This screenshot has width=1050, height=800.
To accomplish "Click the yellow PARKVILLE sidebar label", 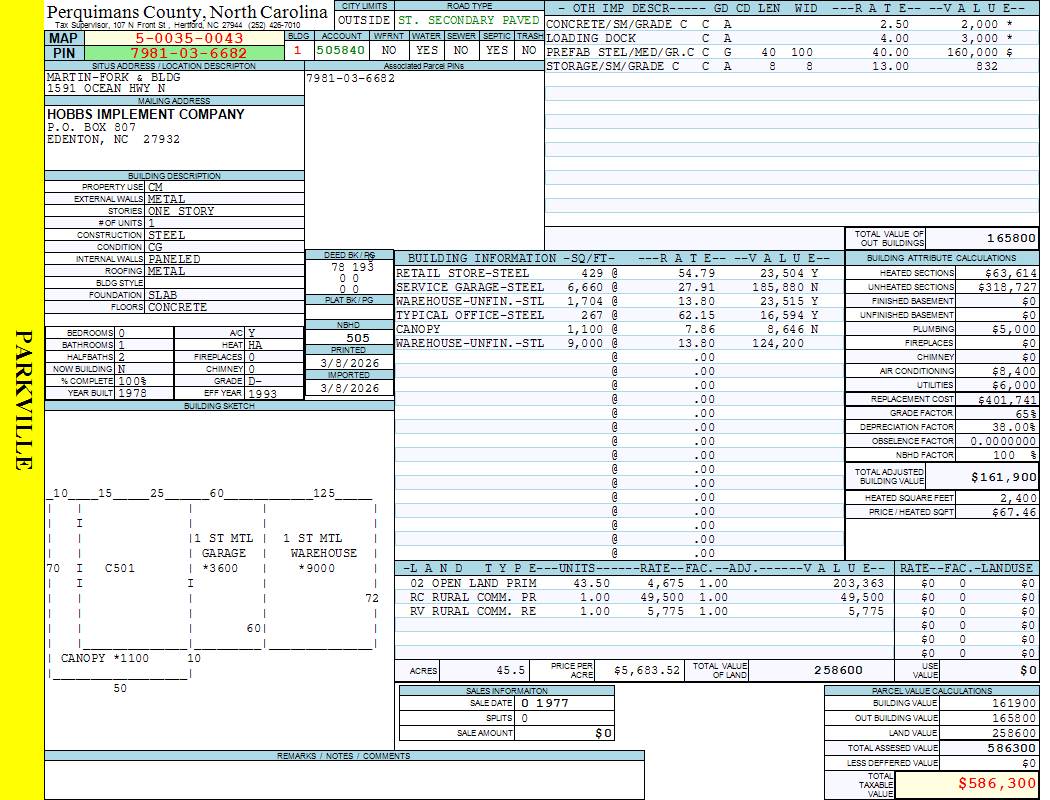I will click(24, 400).
